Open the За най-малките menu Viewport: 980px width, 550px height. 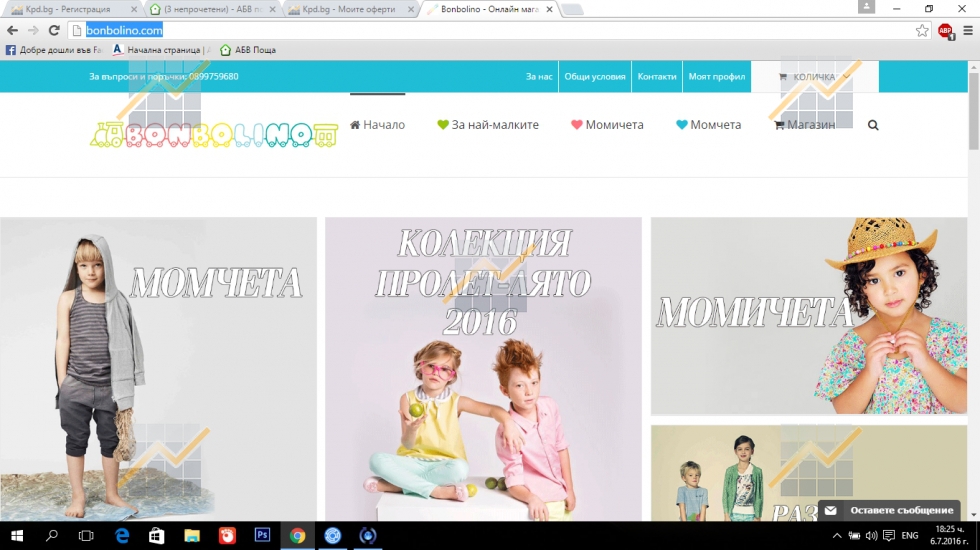[488, 125]
